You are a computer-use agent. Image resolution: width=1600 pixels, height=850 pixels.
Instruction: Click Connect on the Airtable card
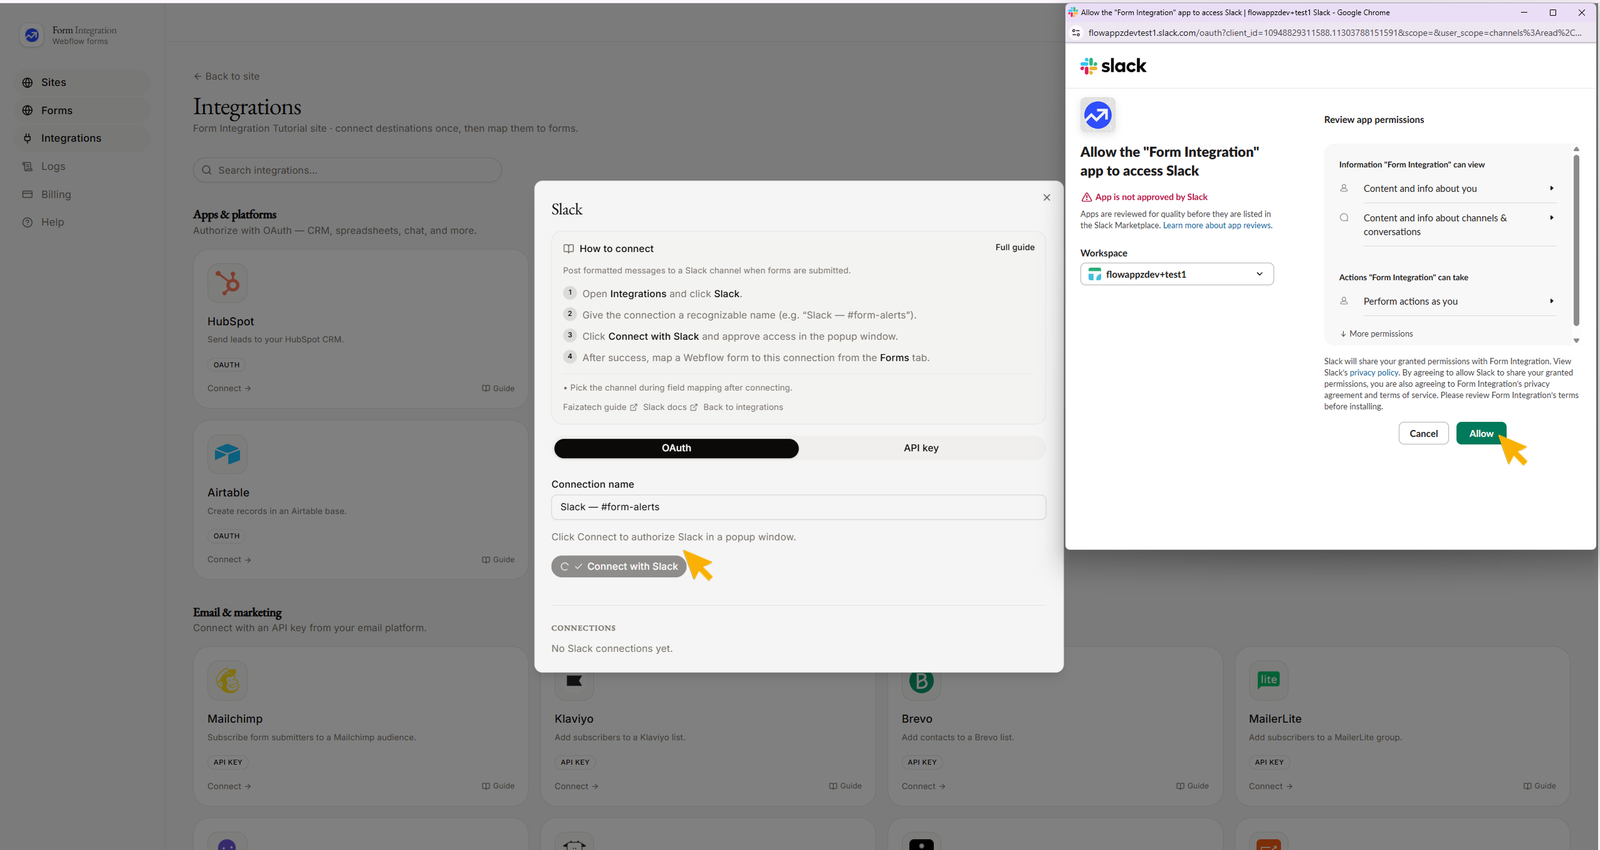[229, 559]
